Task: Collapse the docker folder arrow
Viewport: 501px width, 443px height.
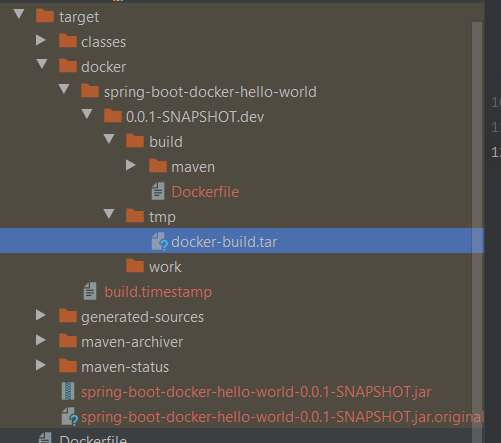Action: click(42, 64)
